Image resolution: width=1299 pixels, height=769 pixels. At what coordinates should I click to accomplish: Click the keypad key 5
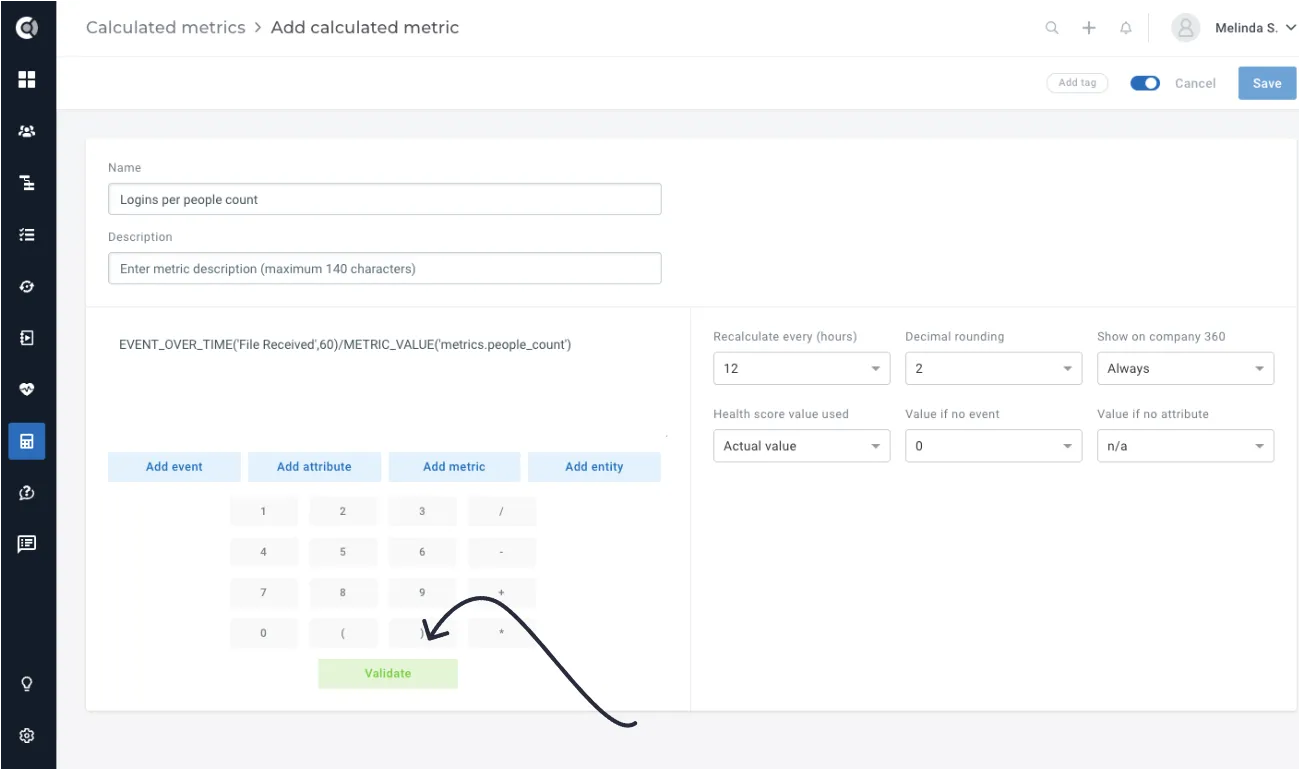pos(343,552)
